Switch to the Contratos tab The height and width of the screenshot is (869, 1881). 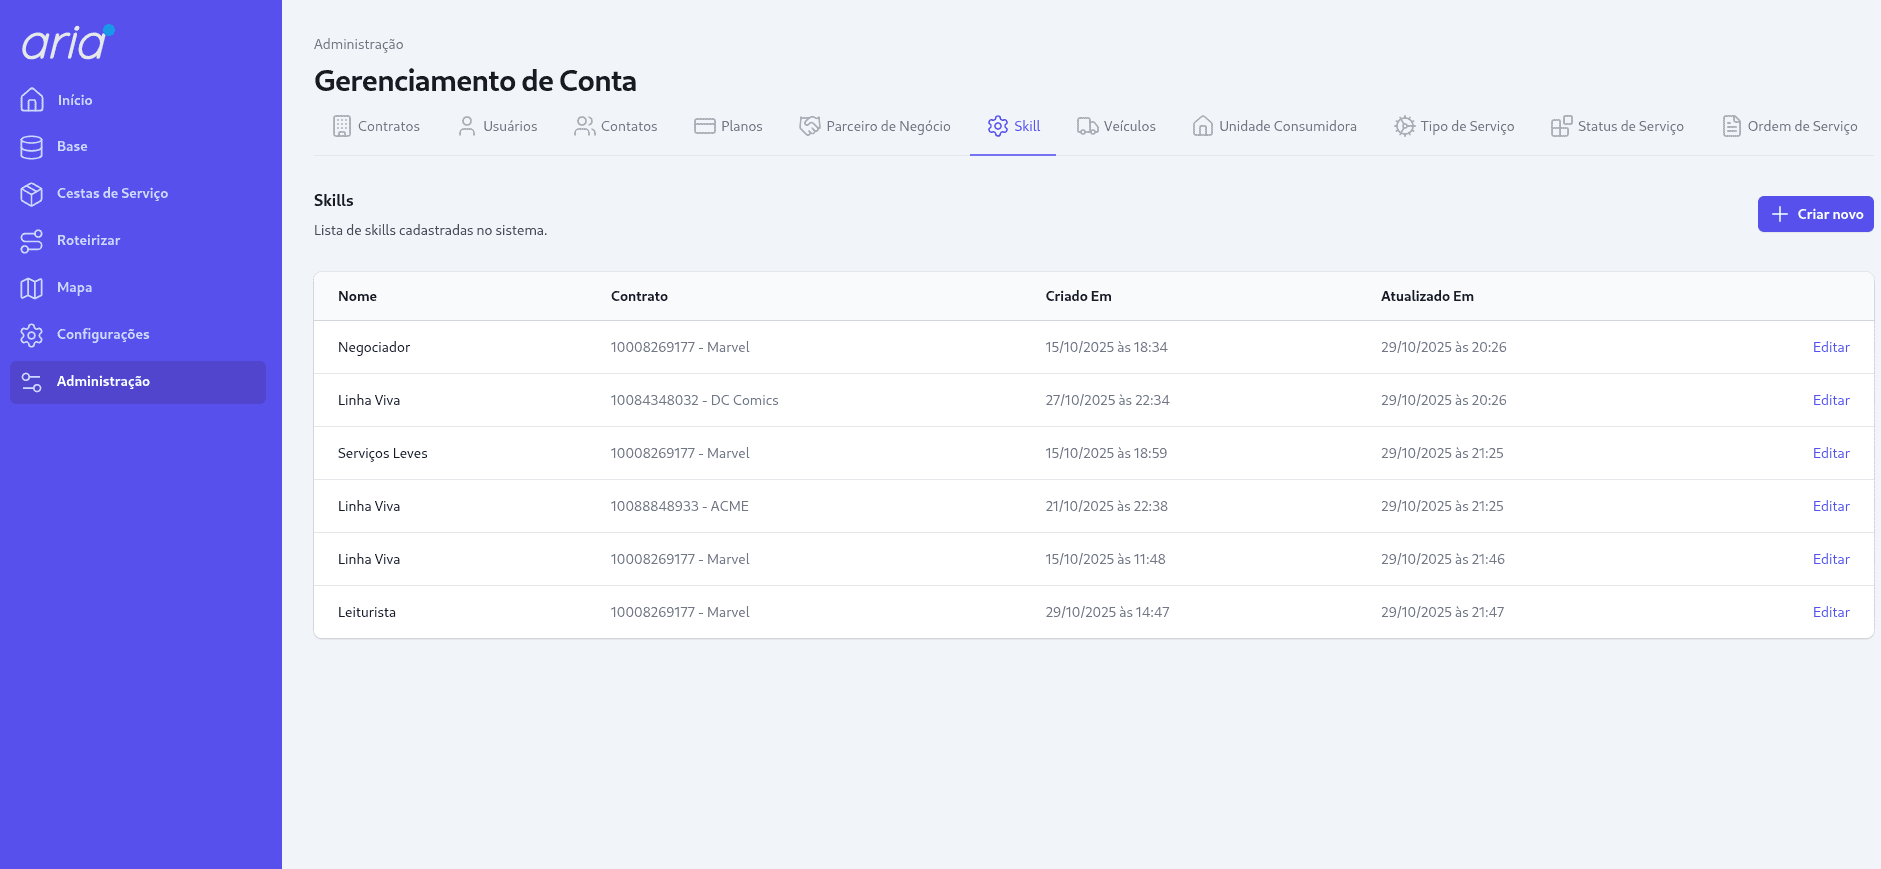376,126
